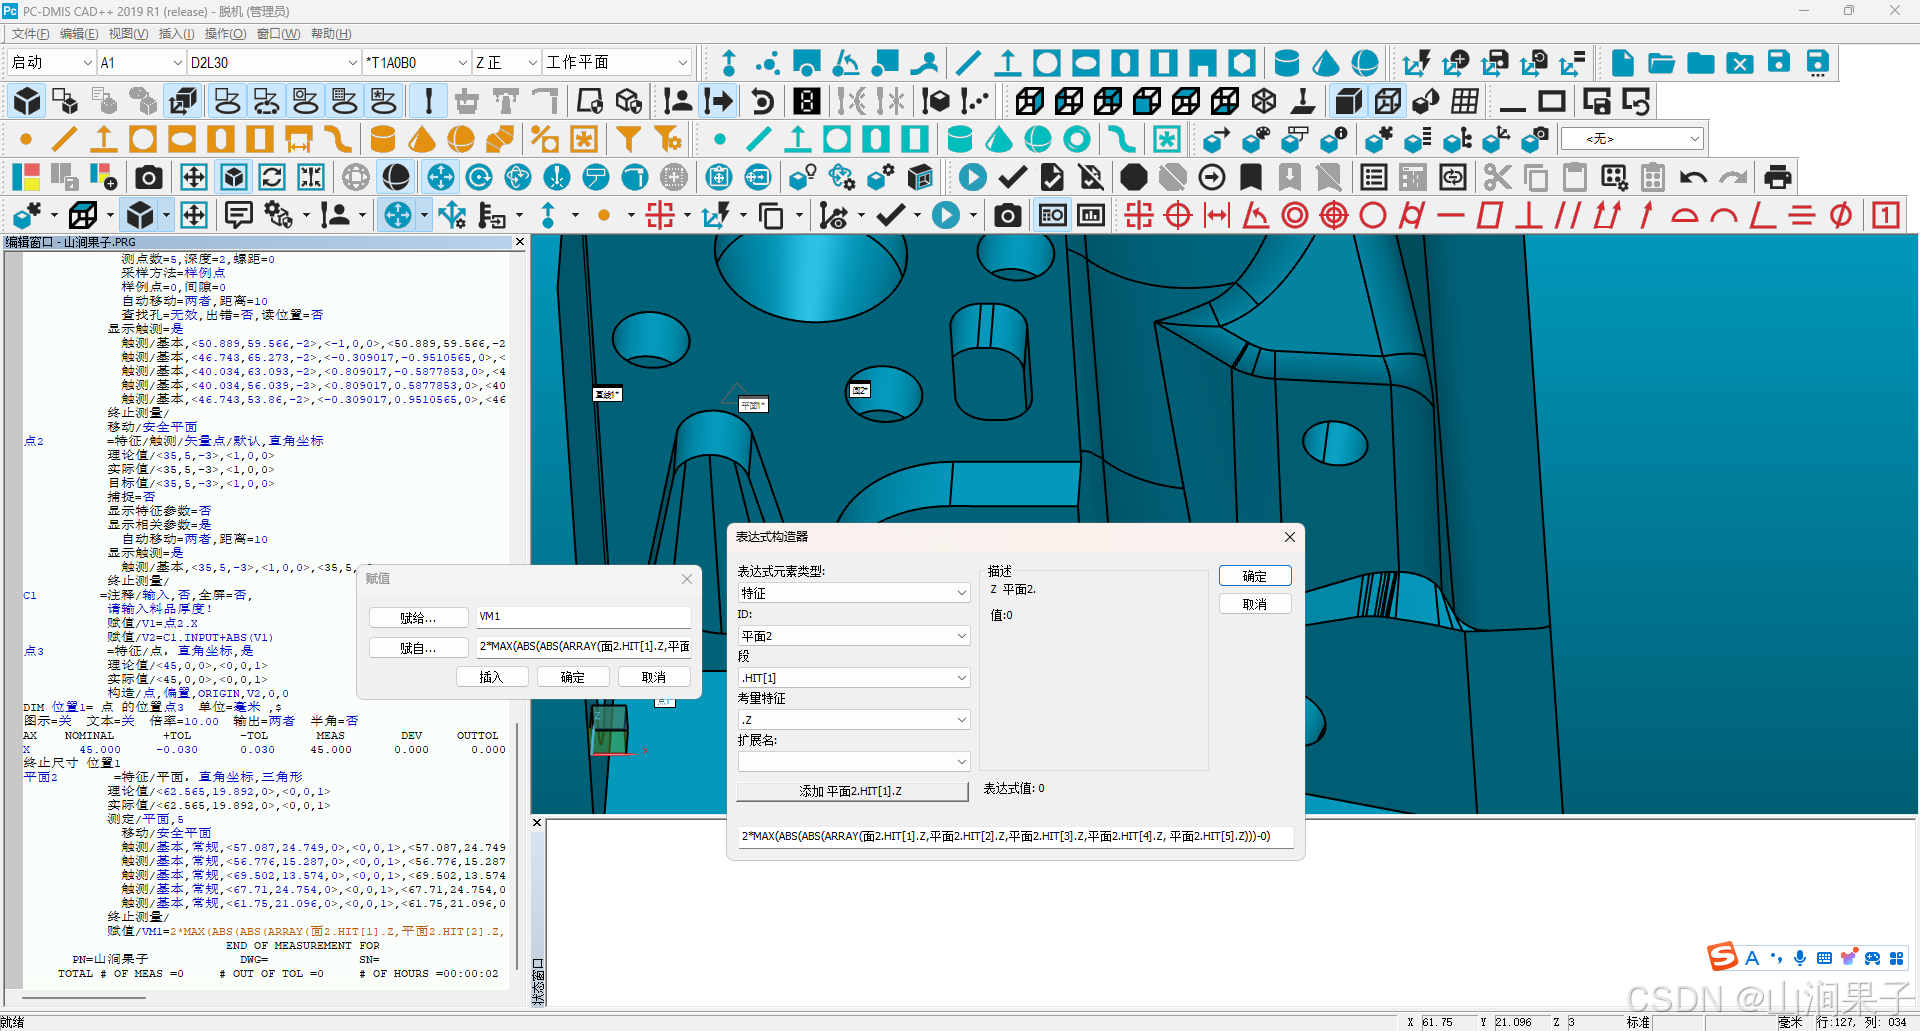This screenshot has width=1920, height=1031.
Task: Toggle the 3D grid display
Action: click(1466, 101)
